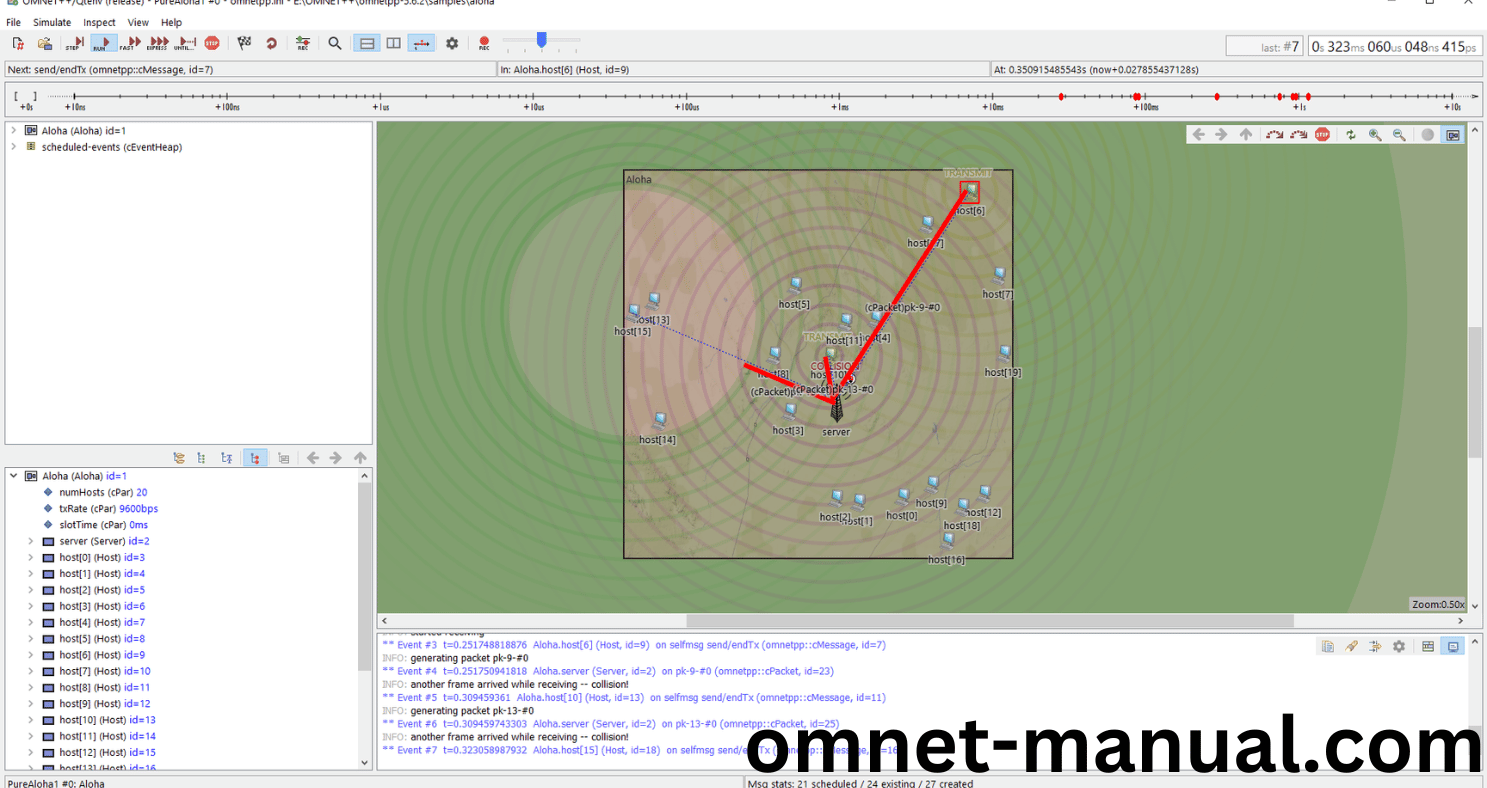The image size is (1487, 788).
Task: Expand the host[12] tree node
Action: click(x=31, y=752)
